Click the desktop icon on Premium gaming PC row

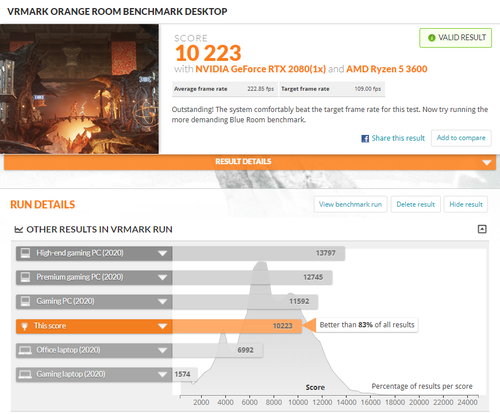[x=25, y=277]
